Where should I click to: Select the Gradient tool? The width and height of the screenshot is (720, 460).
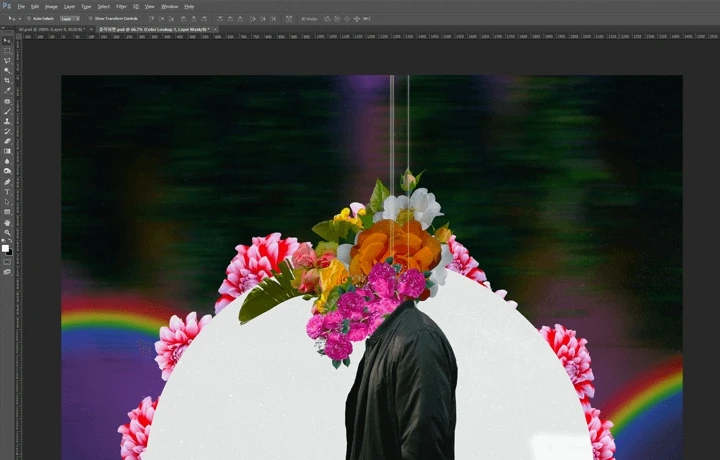point(7,151)
